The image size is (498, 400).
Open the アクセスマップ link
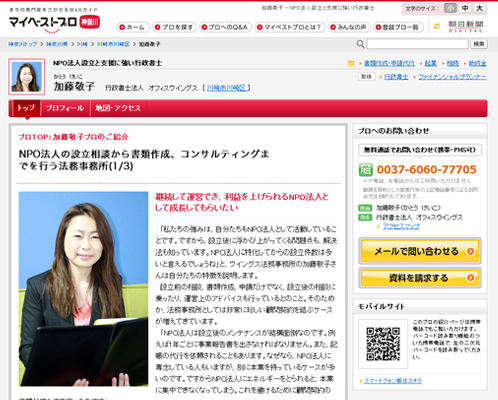(x=401, y=226)
